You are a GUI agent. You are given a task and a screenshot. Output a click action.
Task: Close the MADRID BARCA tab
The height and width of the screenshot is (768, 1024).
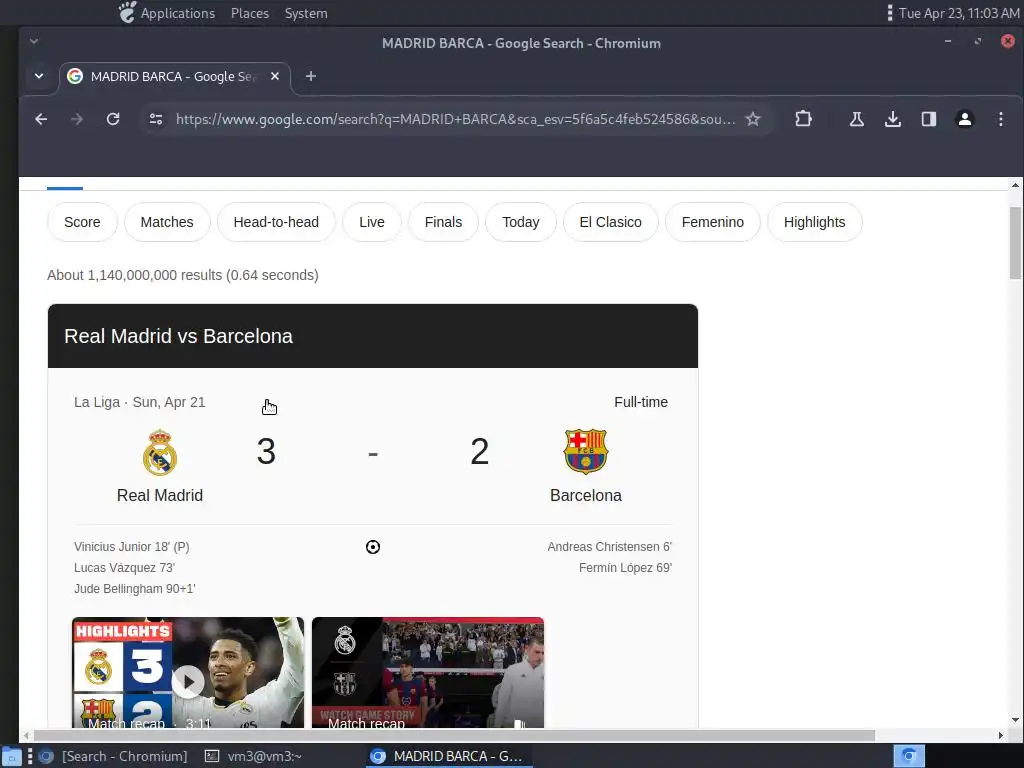(275, 76)
